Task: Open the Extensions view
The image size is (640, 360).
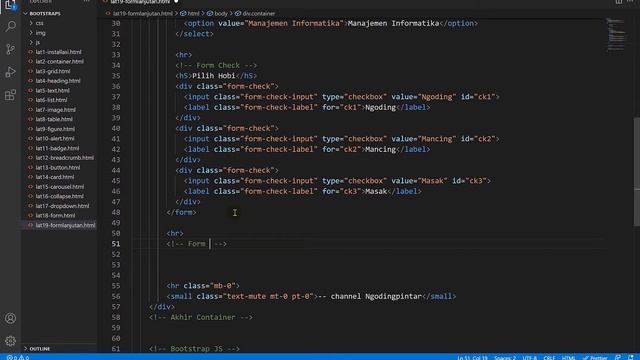Action: click(11, 95)
